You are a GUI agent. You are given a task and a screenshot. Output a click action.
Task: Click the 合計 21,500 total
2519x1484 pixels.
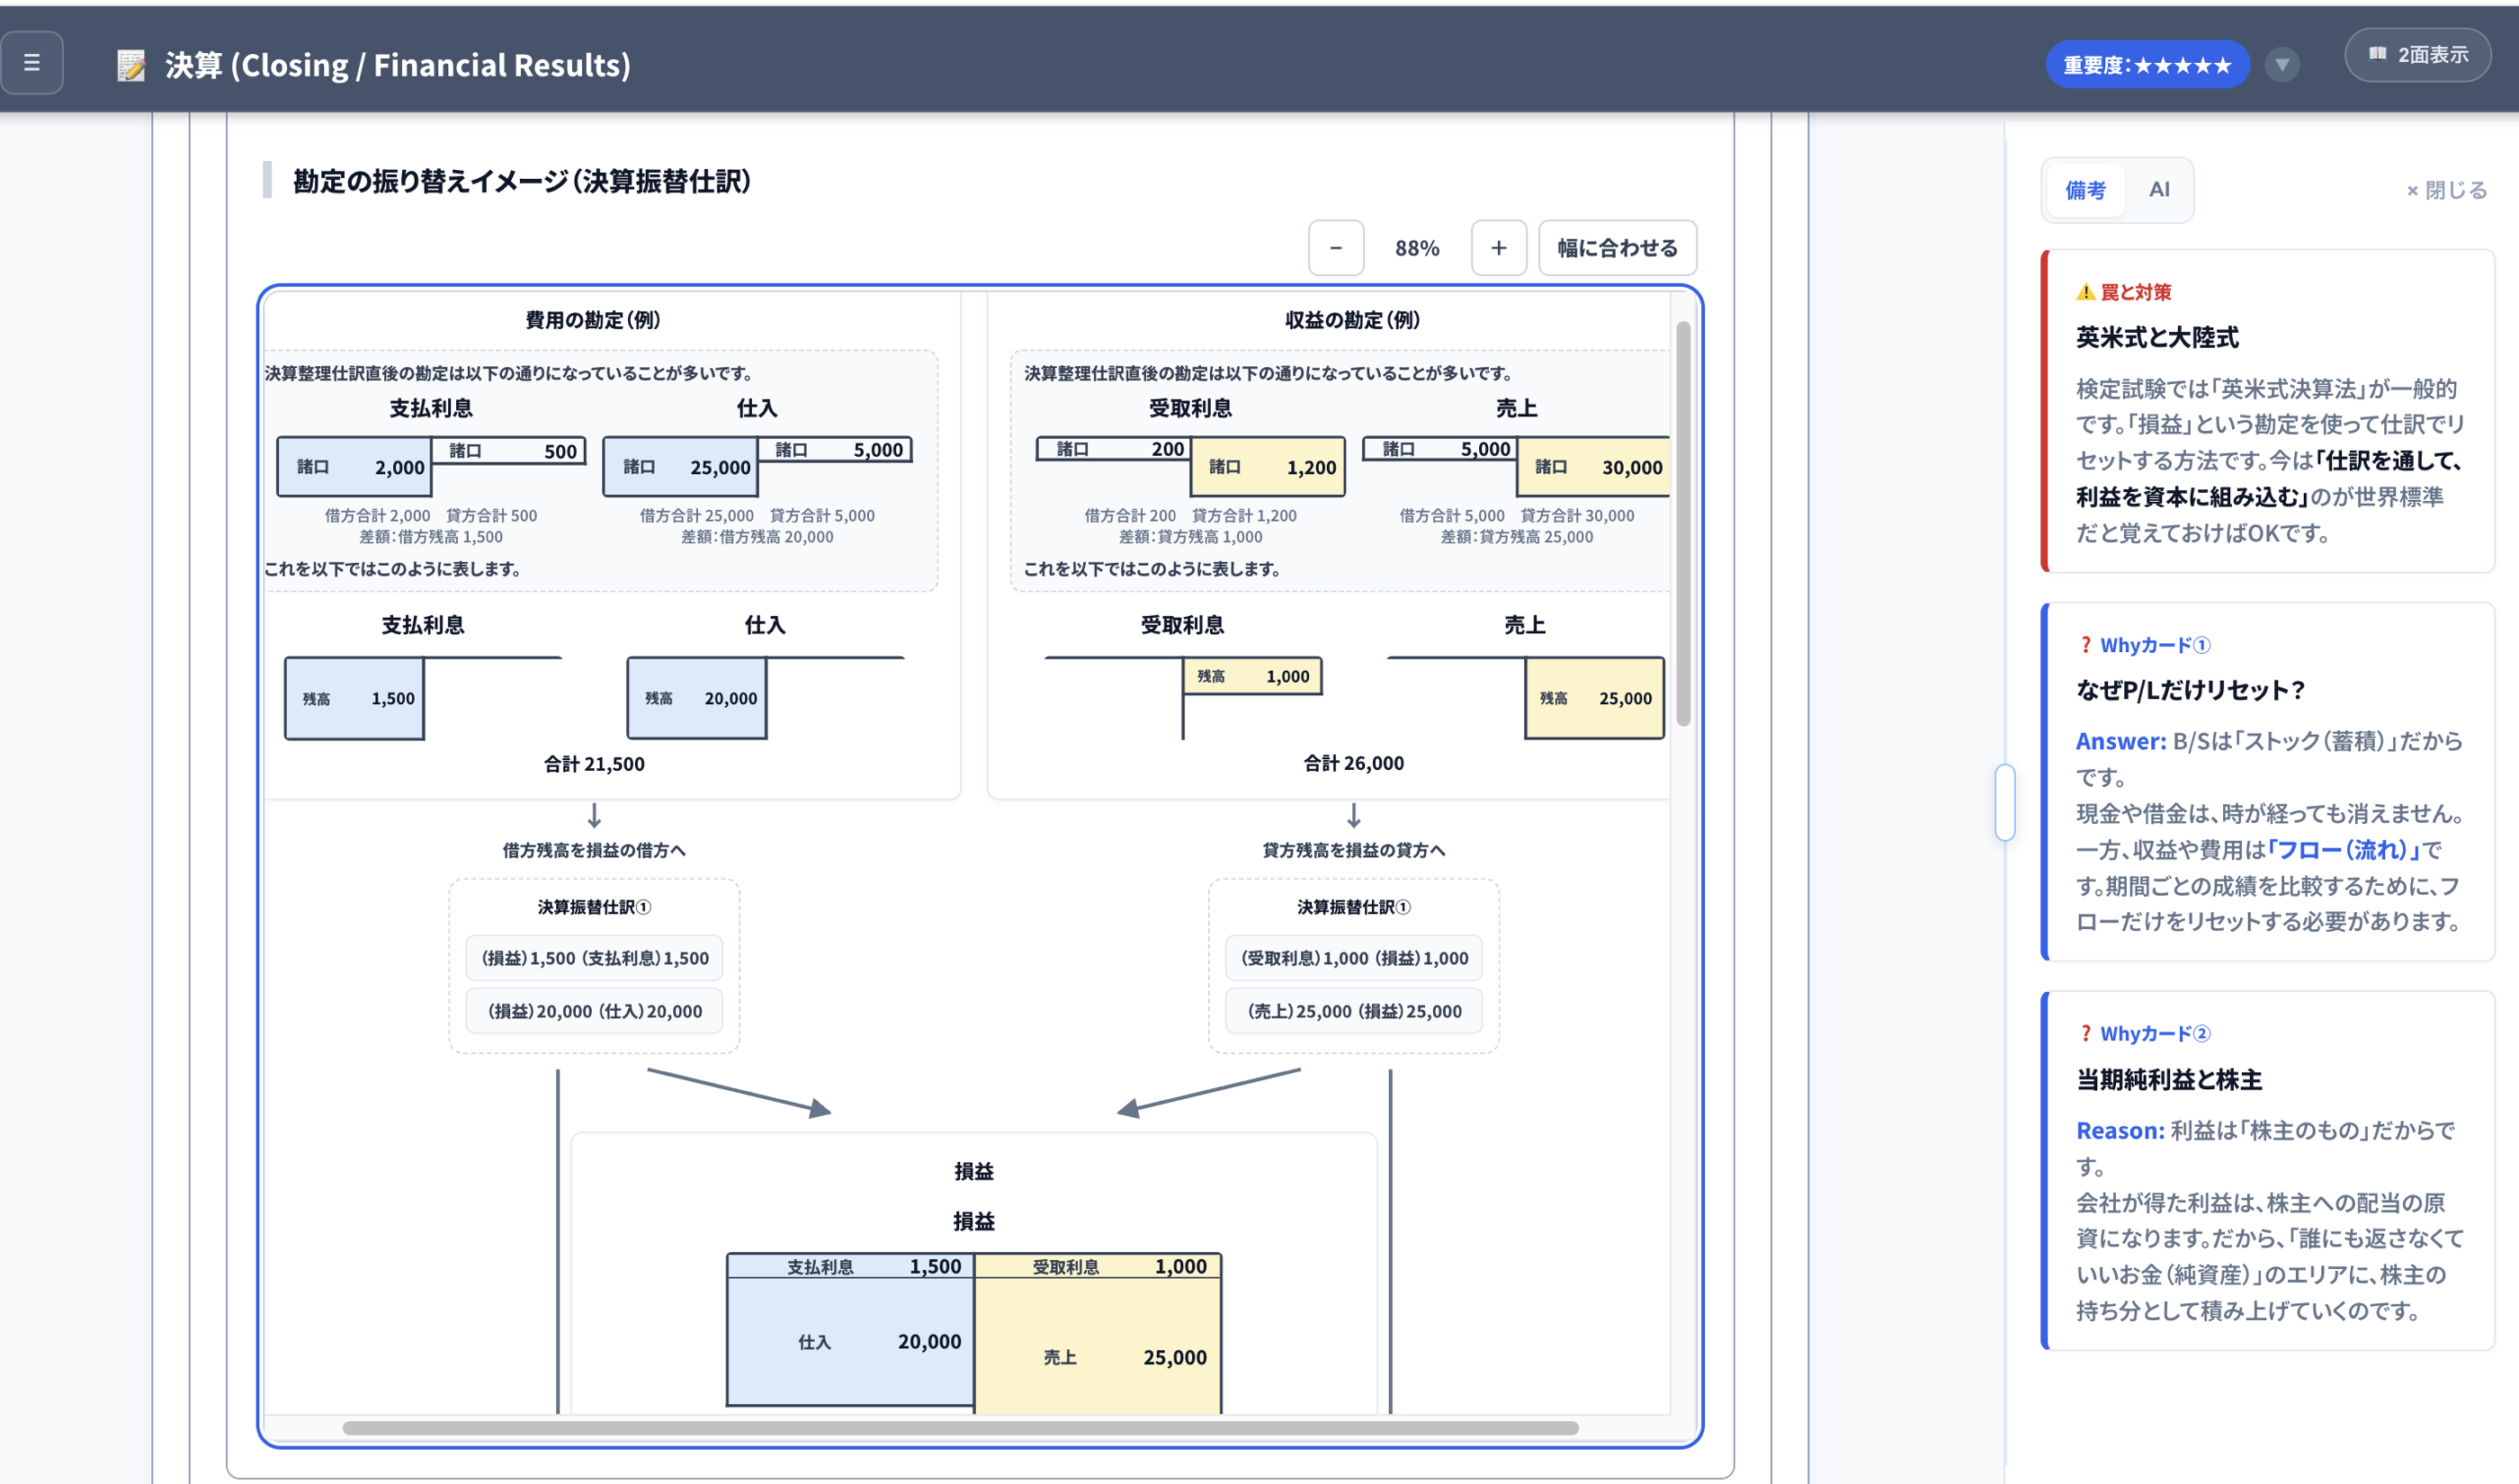coord(594,764)
